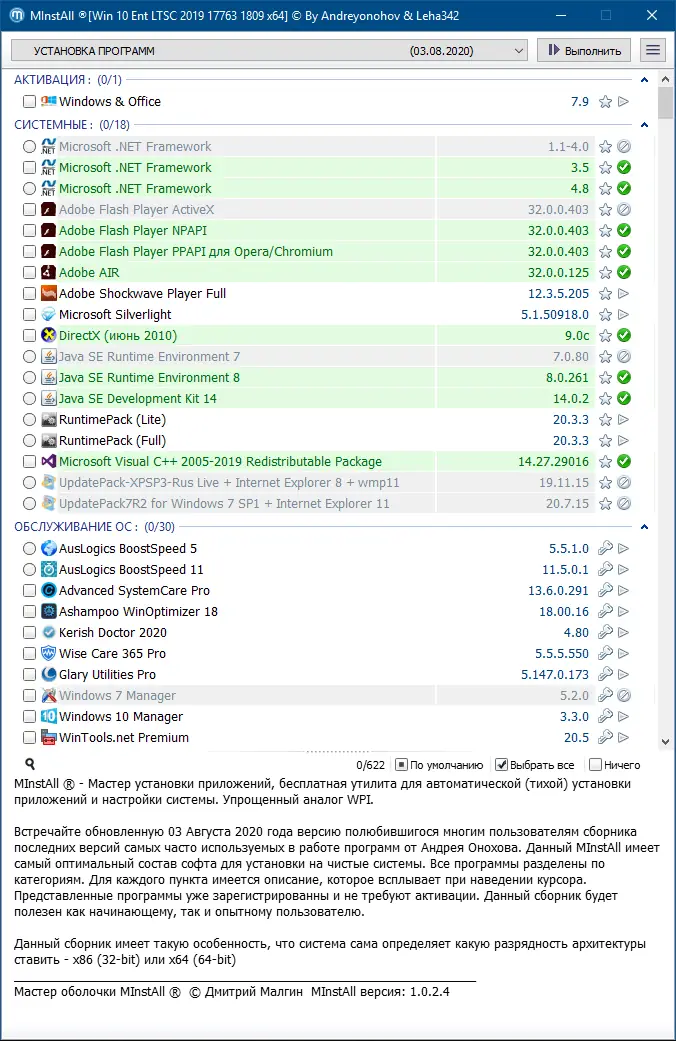The width and height of the screenshot is (676, 1041).
Task: Check Microsoft .NET Framework 3.5 checkbox
Action: coord(29,167)
